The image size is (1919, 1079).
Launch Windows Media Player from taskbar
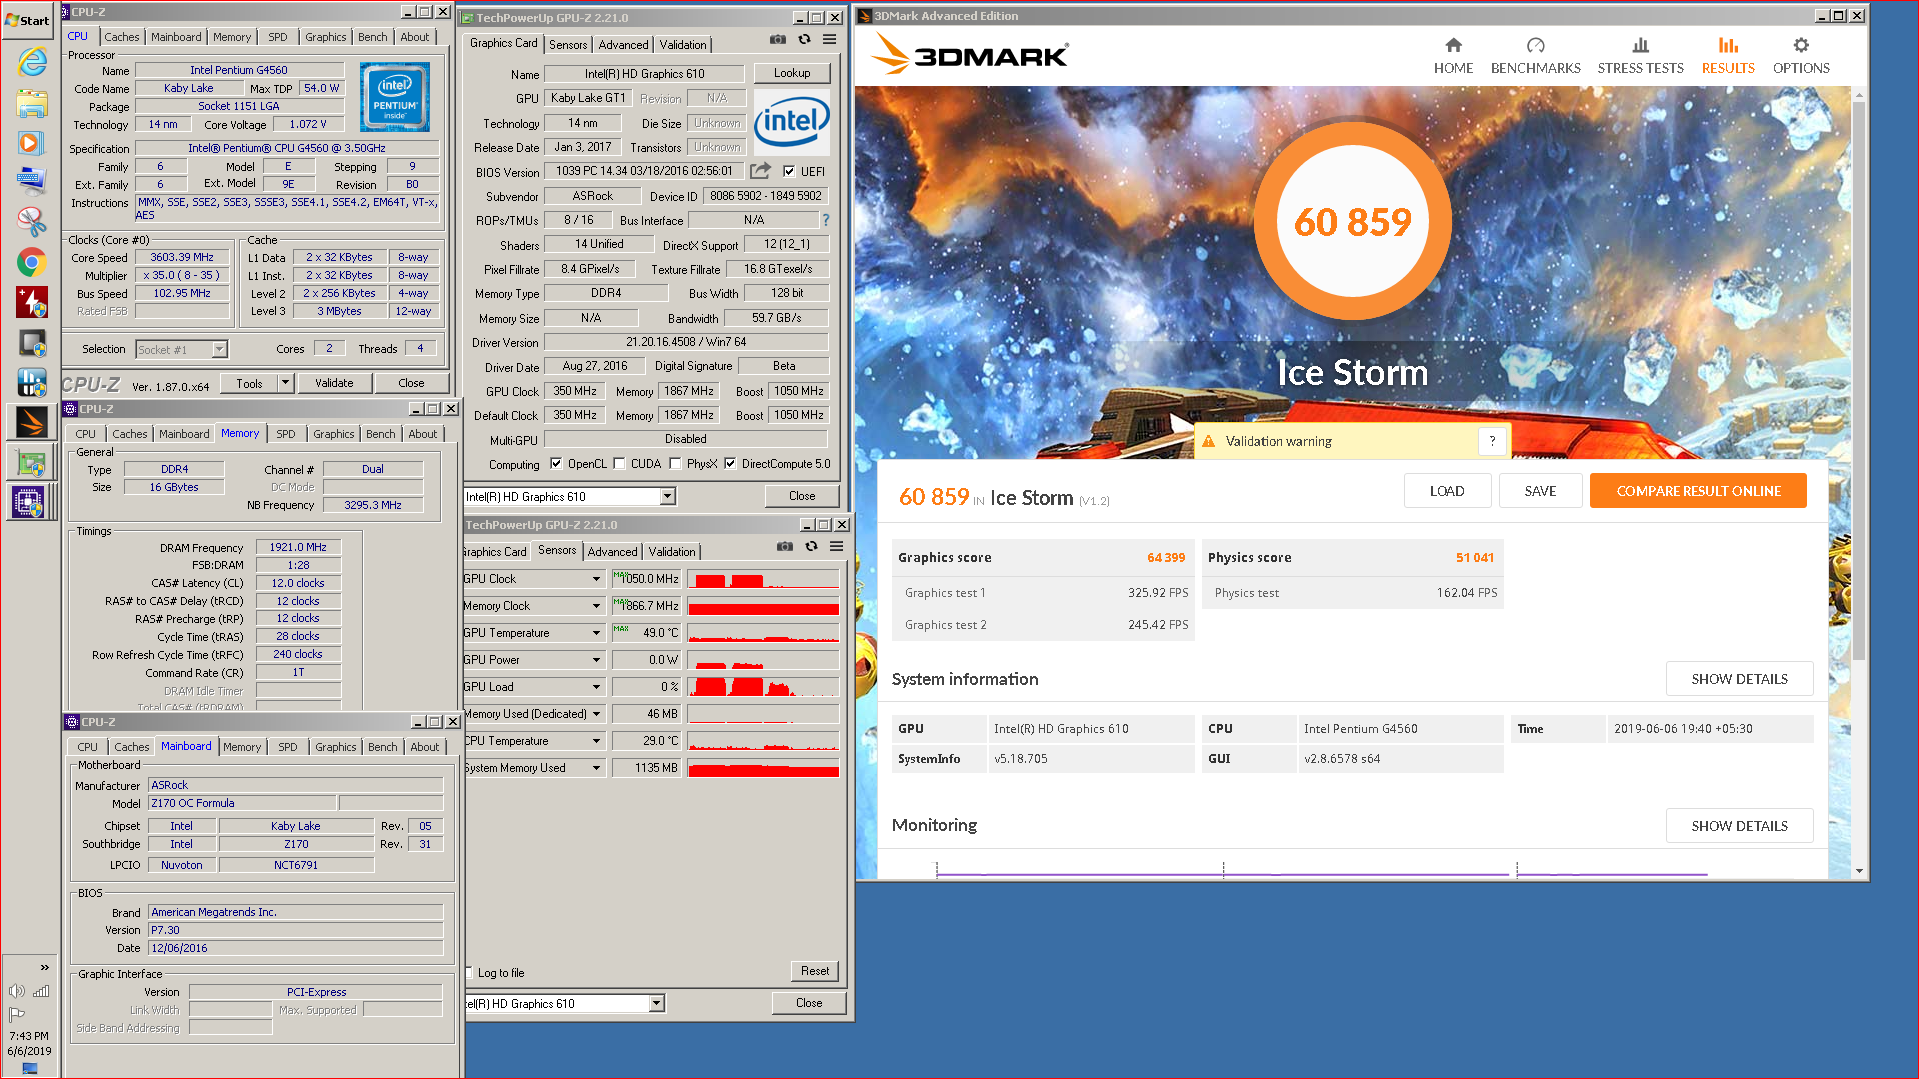click(x=32, y=143)
